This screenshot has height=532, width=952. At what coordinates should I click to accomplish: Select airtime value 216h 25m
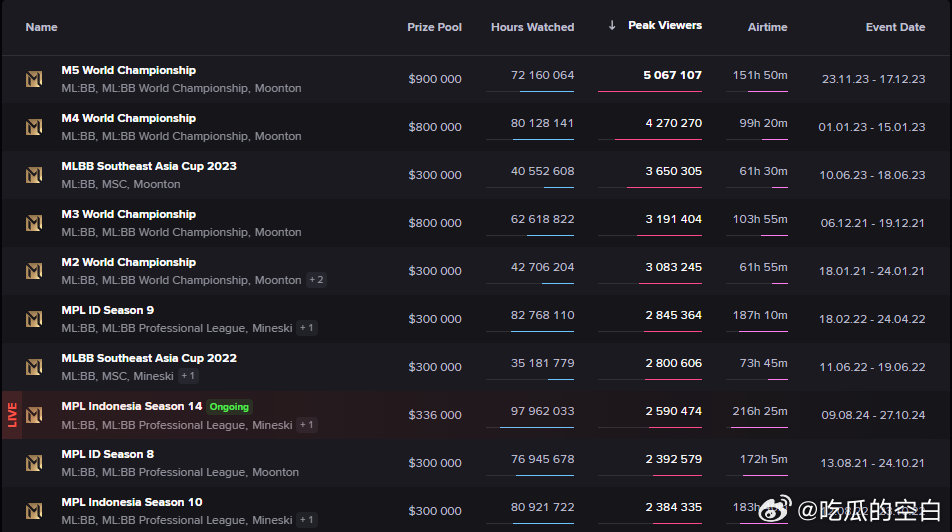click(760, 411)
